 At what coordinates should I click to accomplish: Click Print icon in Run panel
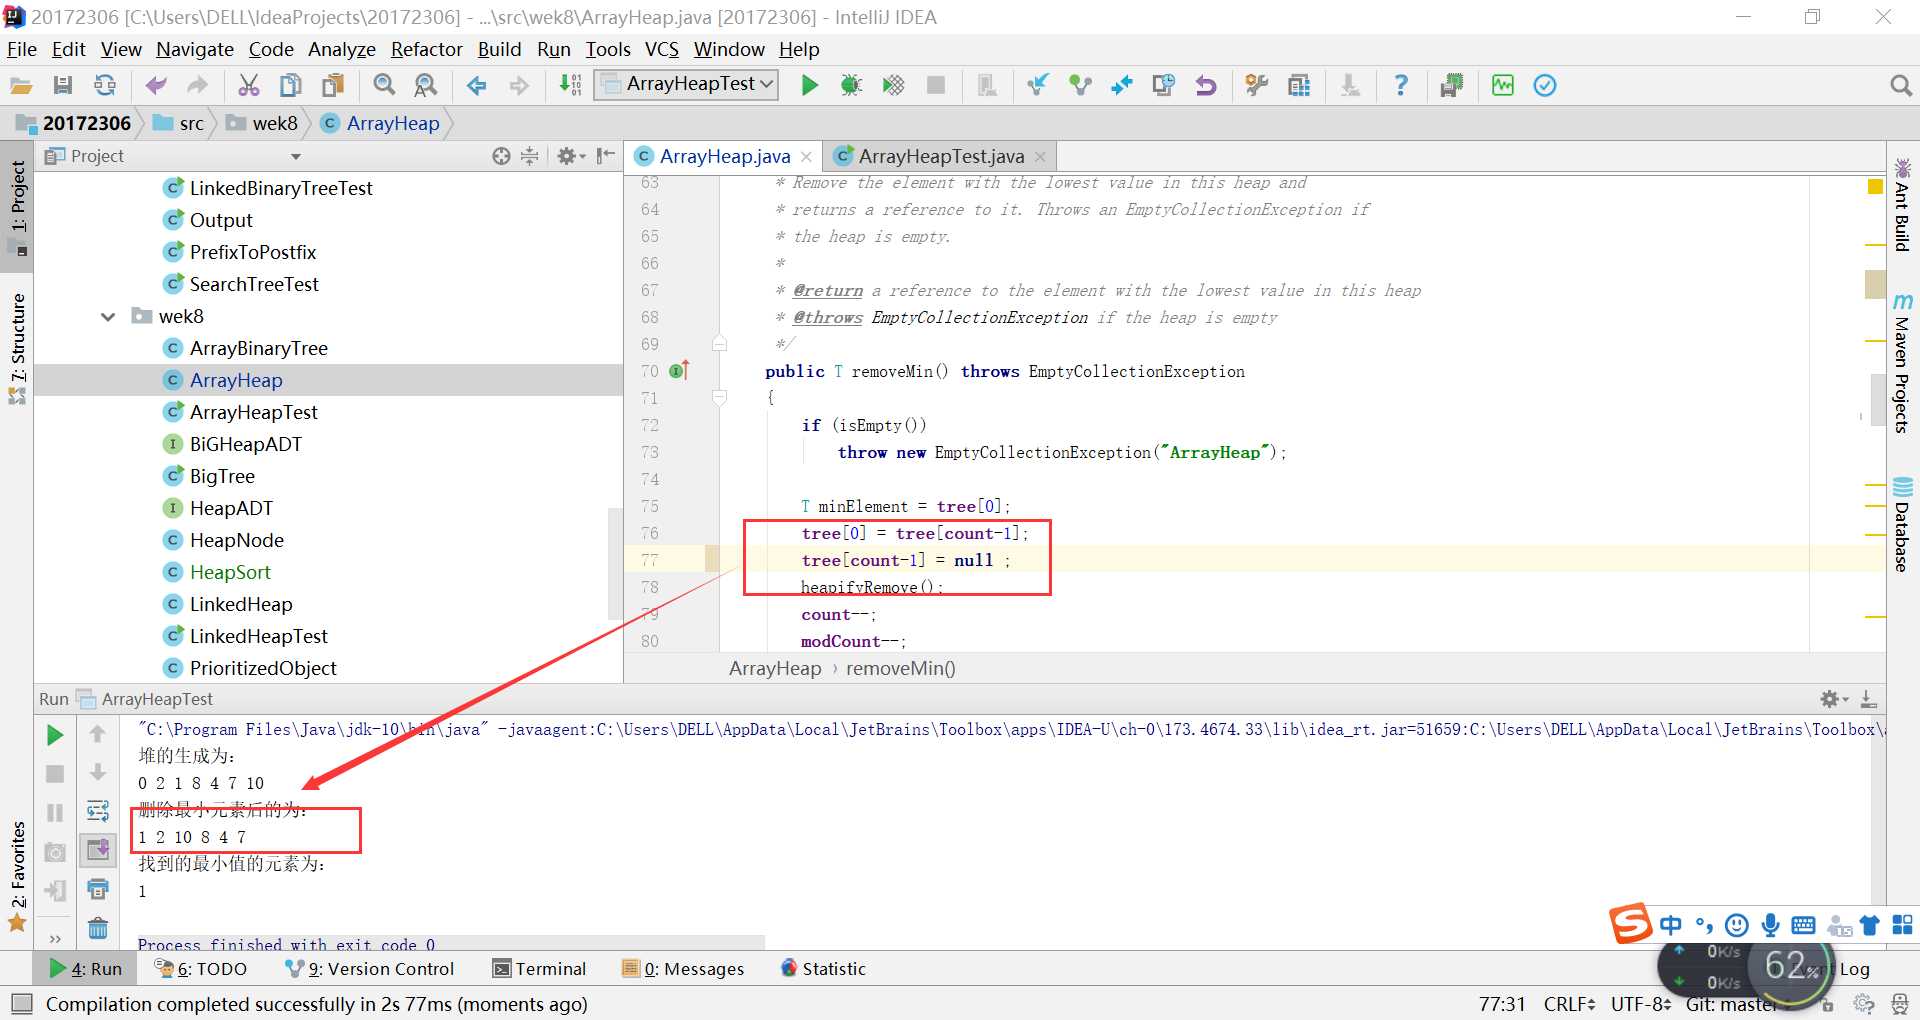[98, 889]
